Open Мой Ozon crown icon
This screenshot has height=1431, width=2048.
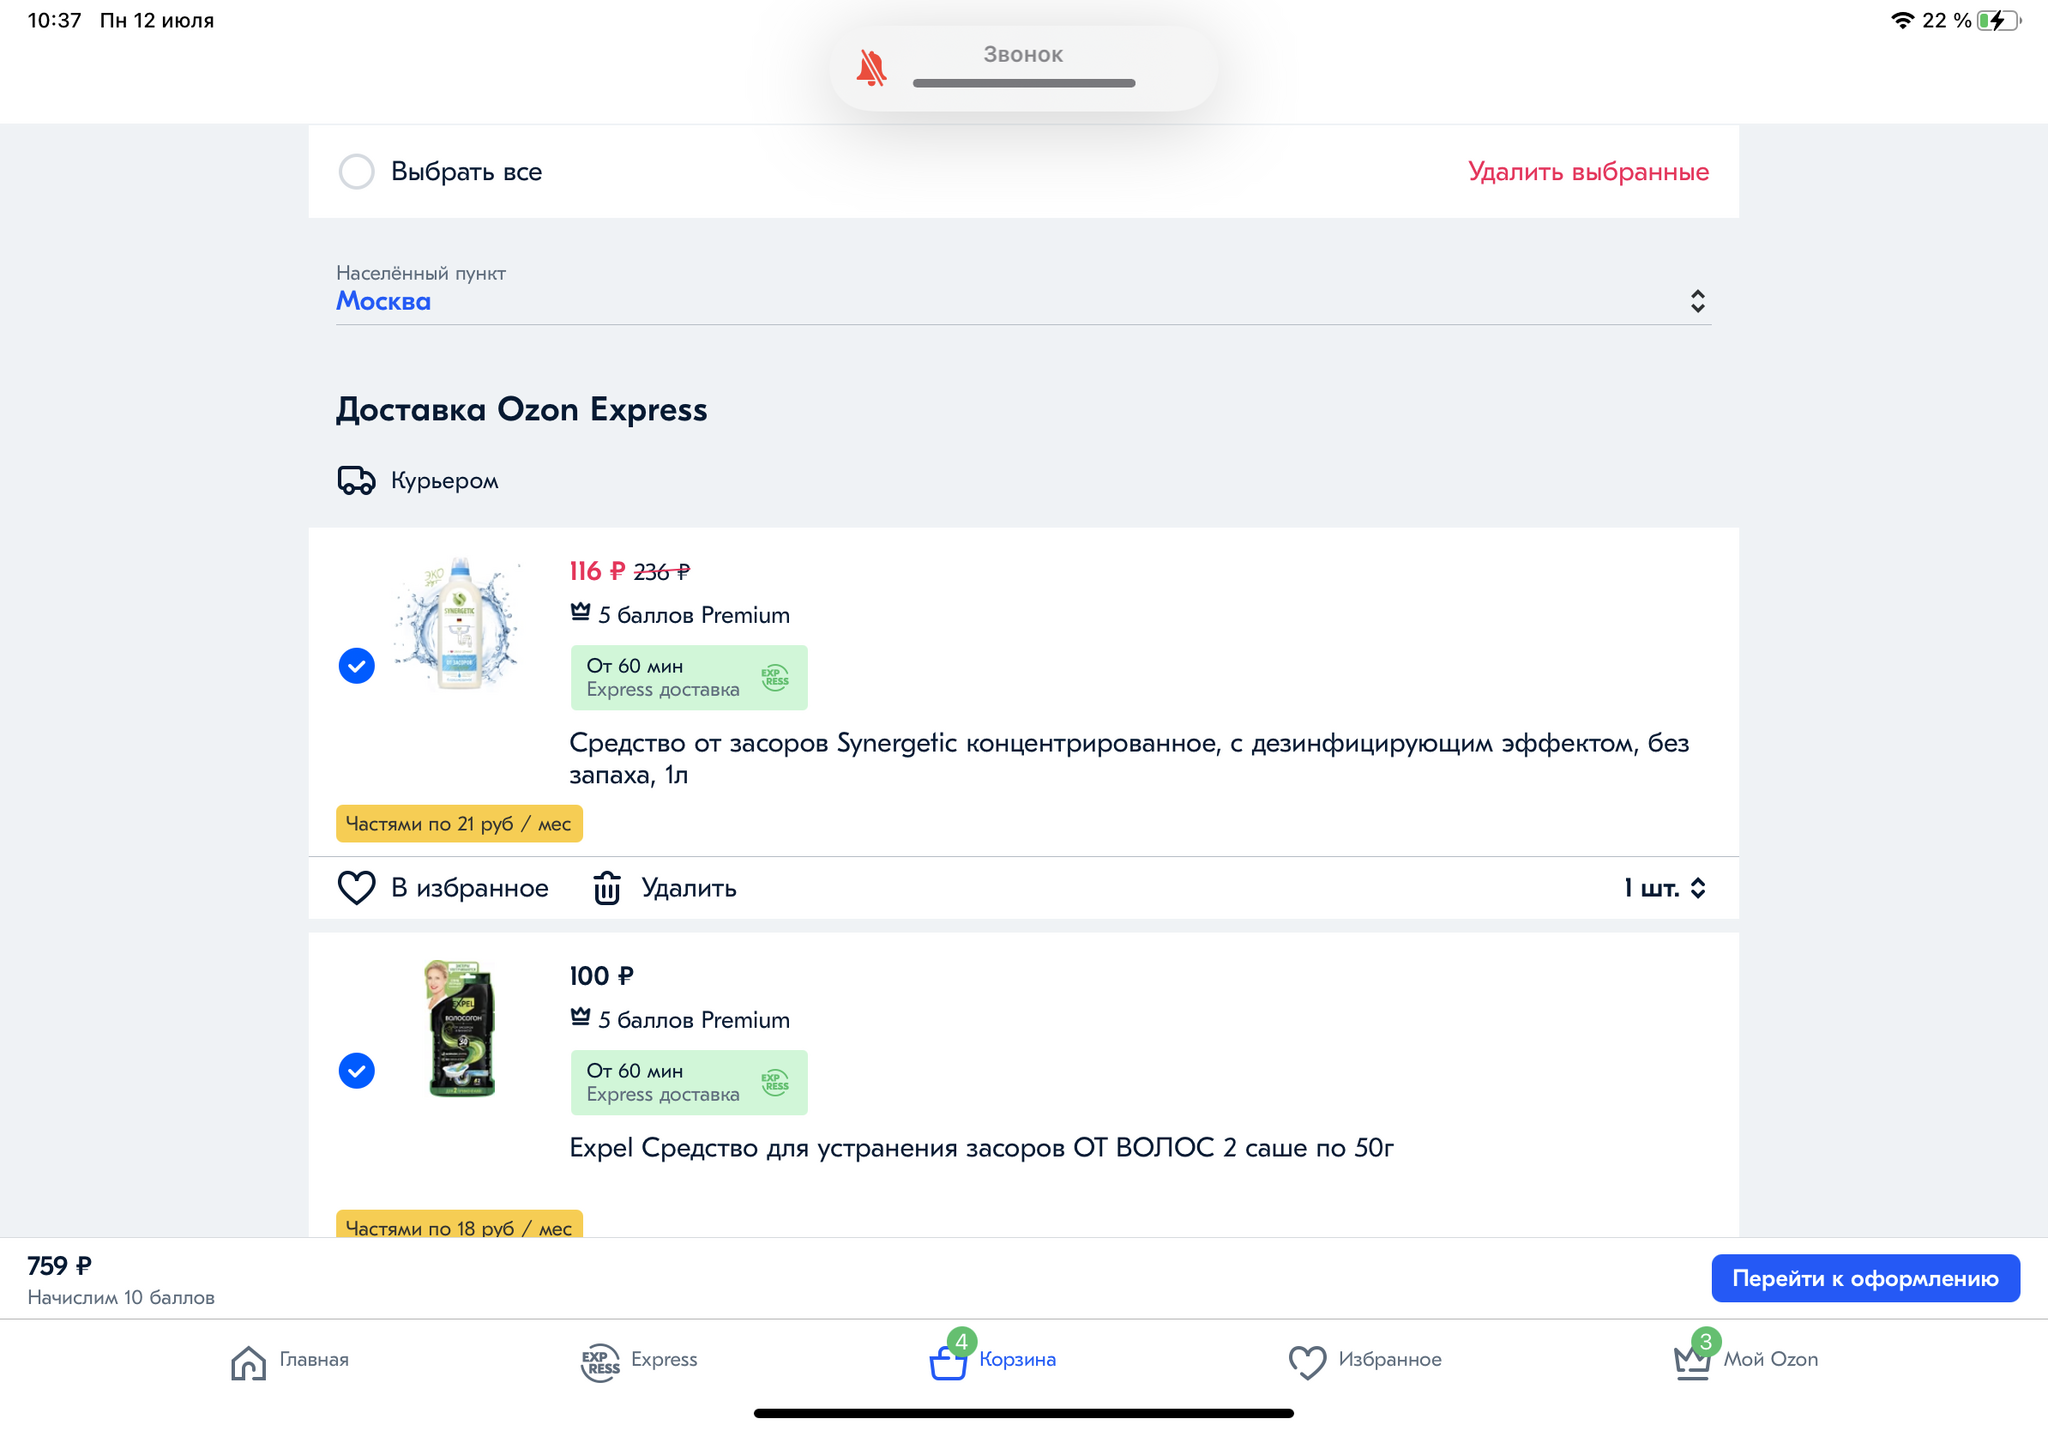pos(1692,1361)
